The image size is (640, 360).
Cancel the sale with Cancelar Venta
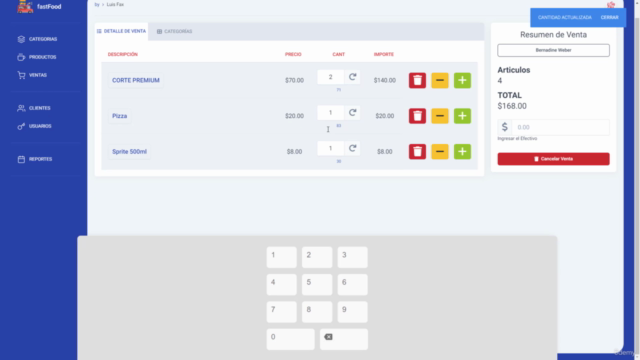(x=553, y=159)
